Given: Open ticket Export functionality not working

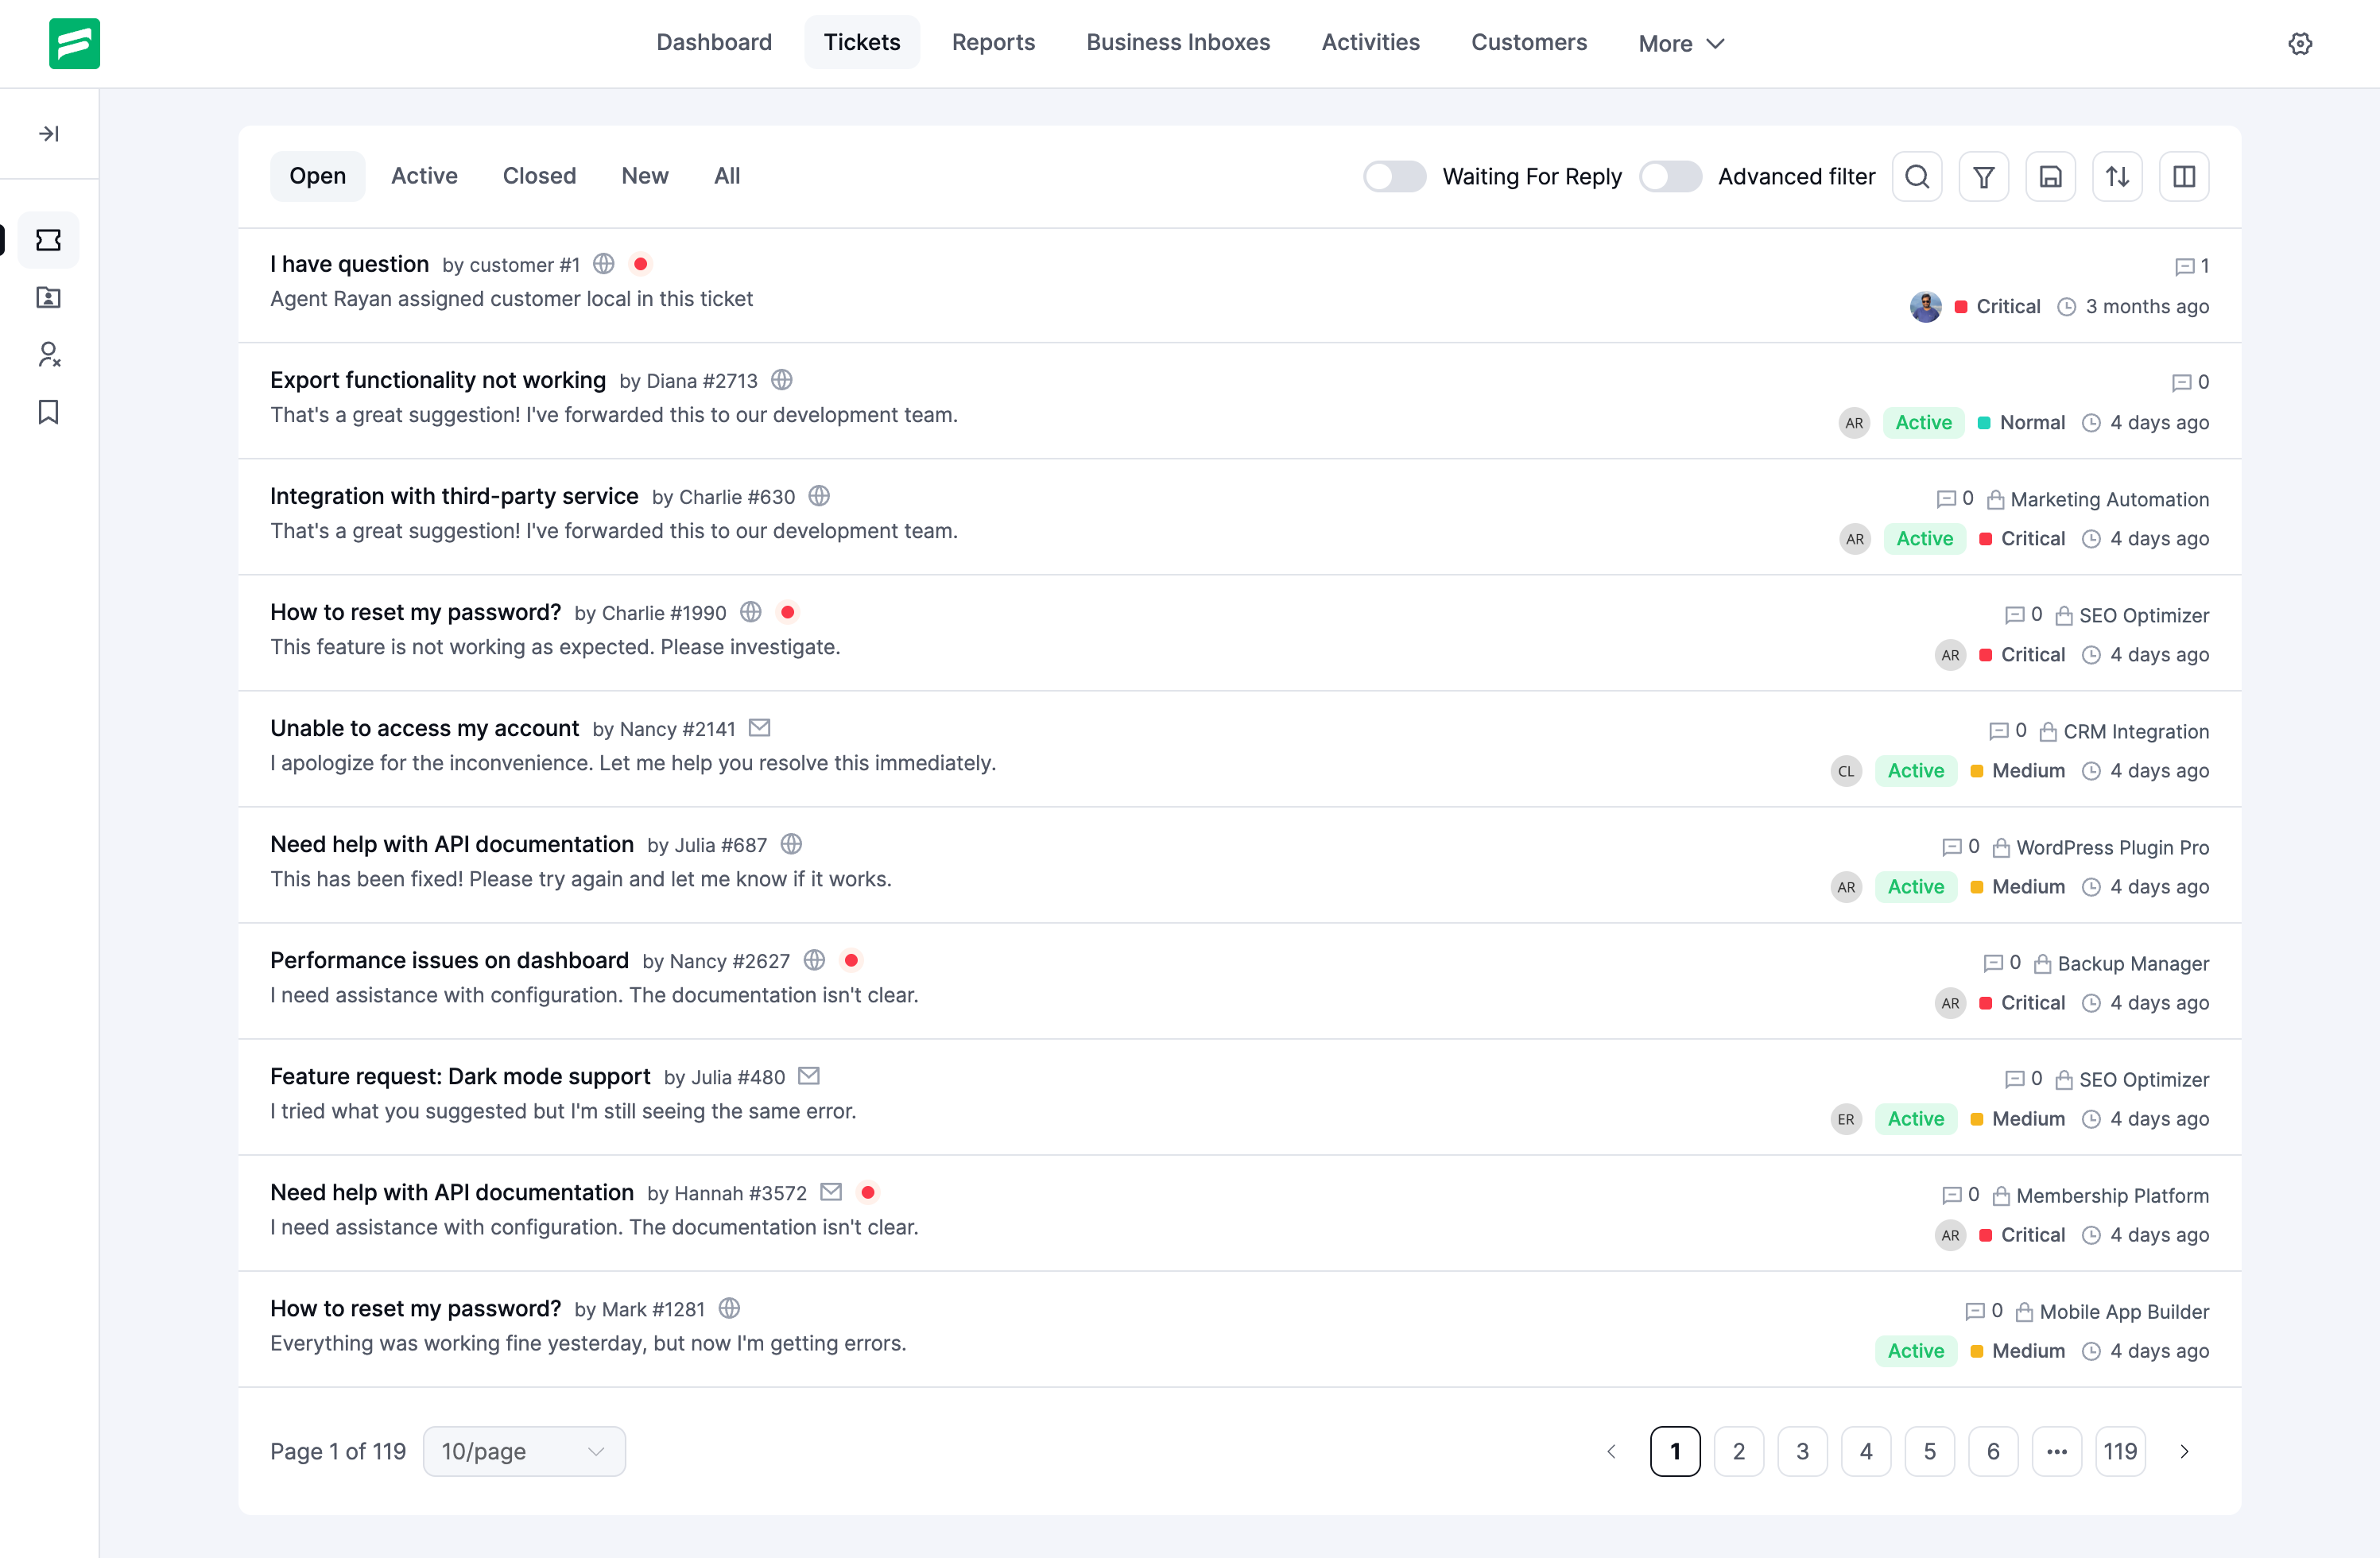Looking at the screenshot, I should click(x=437, y=380).
